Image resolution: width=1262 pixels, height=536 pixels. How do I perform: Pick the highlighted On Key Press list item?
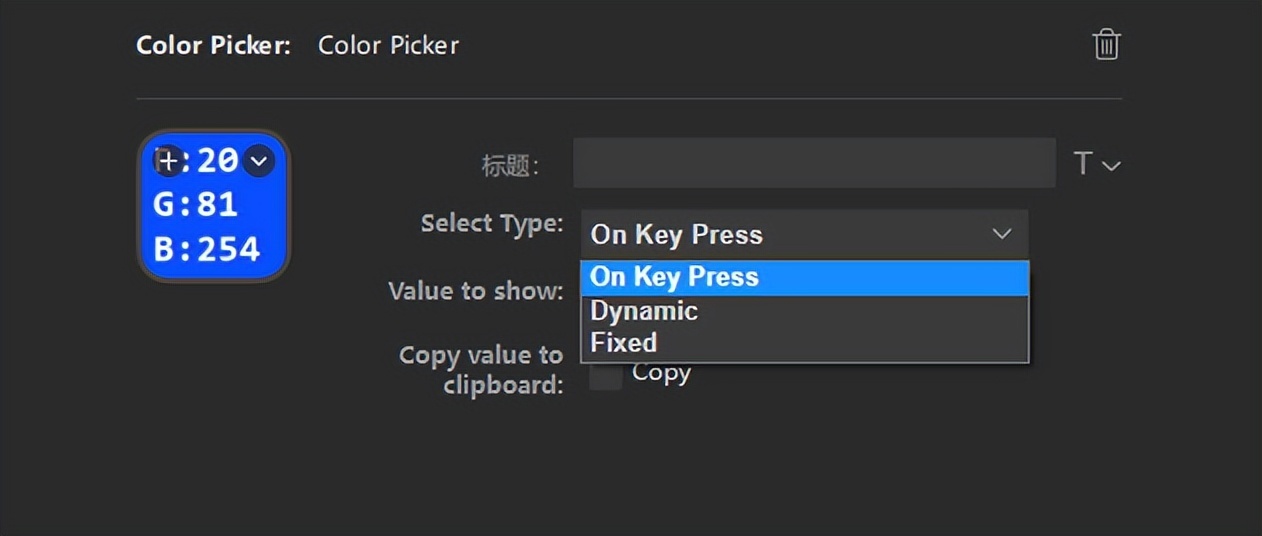point(675,277)
